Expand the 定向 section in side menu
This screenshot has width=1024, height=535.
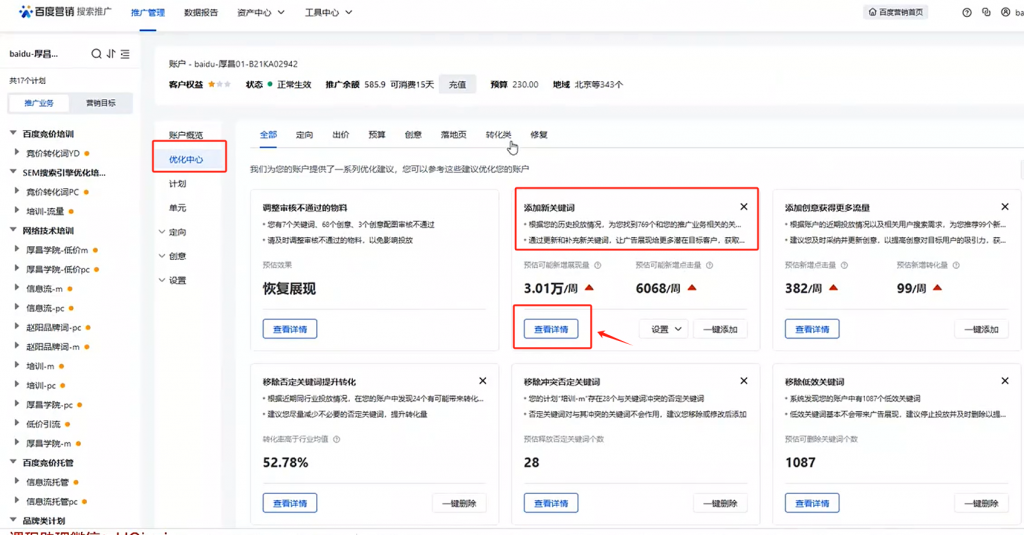click(162, 232)
